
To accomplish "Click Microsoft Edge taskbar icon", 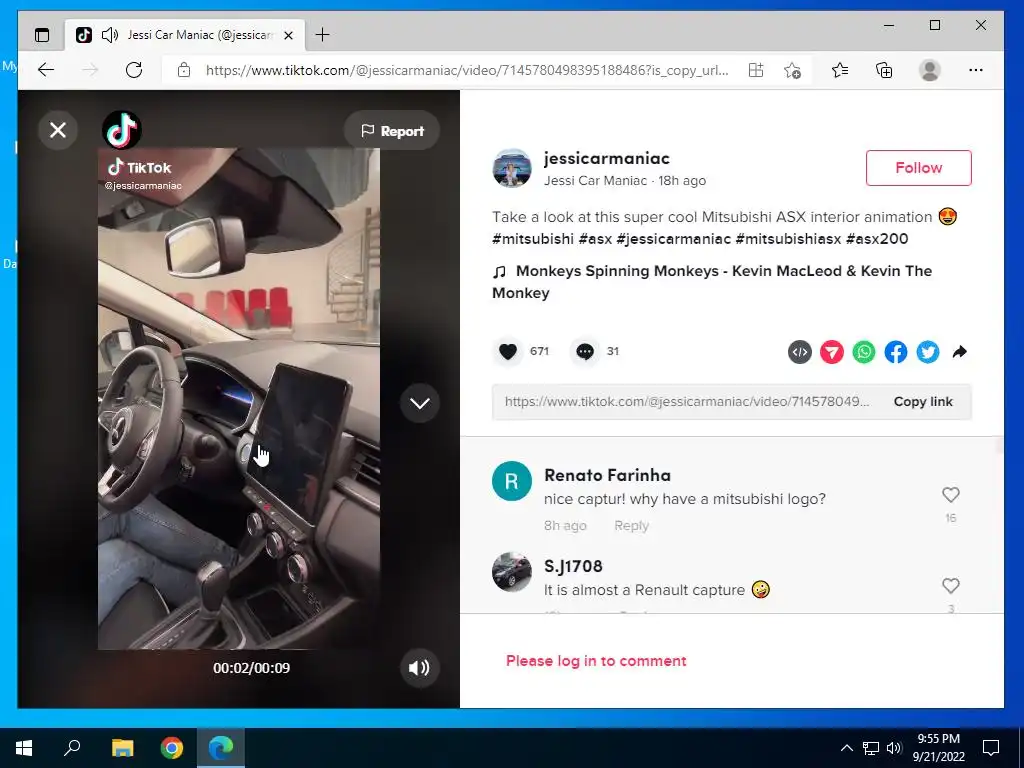I will click(221, 748).
